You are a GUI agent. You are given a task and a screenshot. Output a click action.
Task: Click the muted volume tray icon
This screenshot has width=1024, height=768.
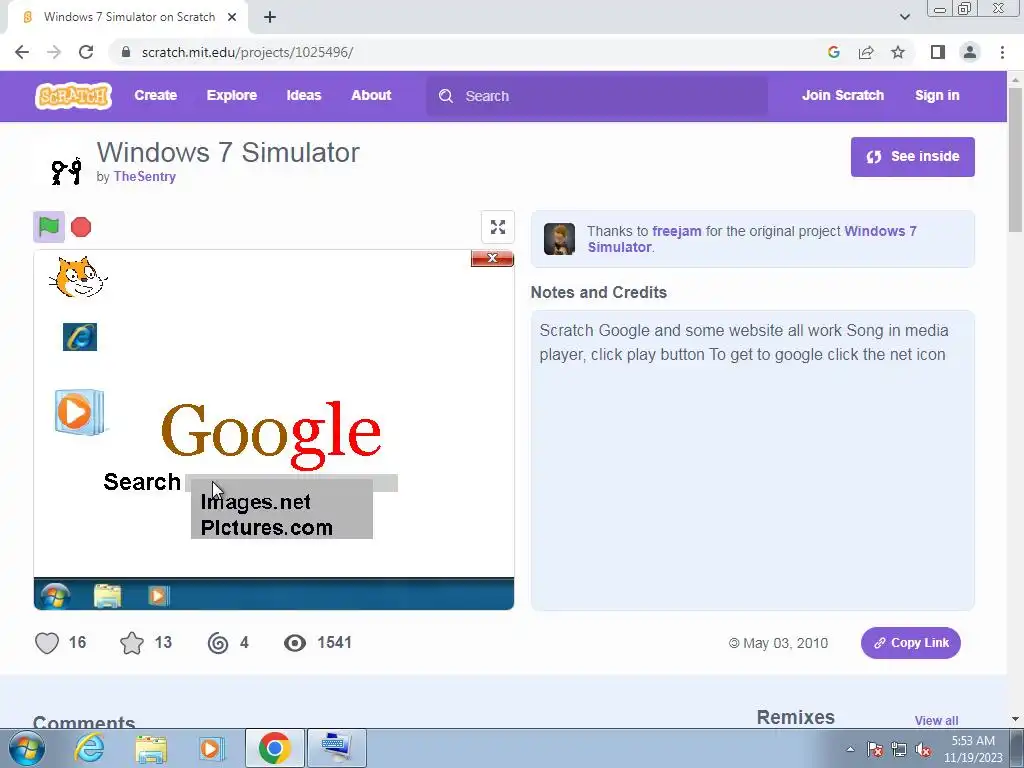923,749
